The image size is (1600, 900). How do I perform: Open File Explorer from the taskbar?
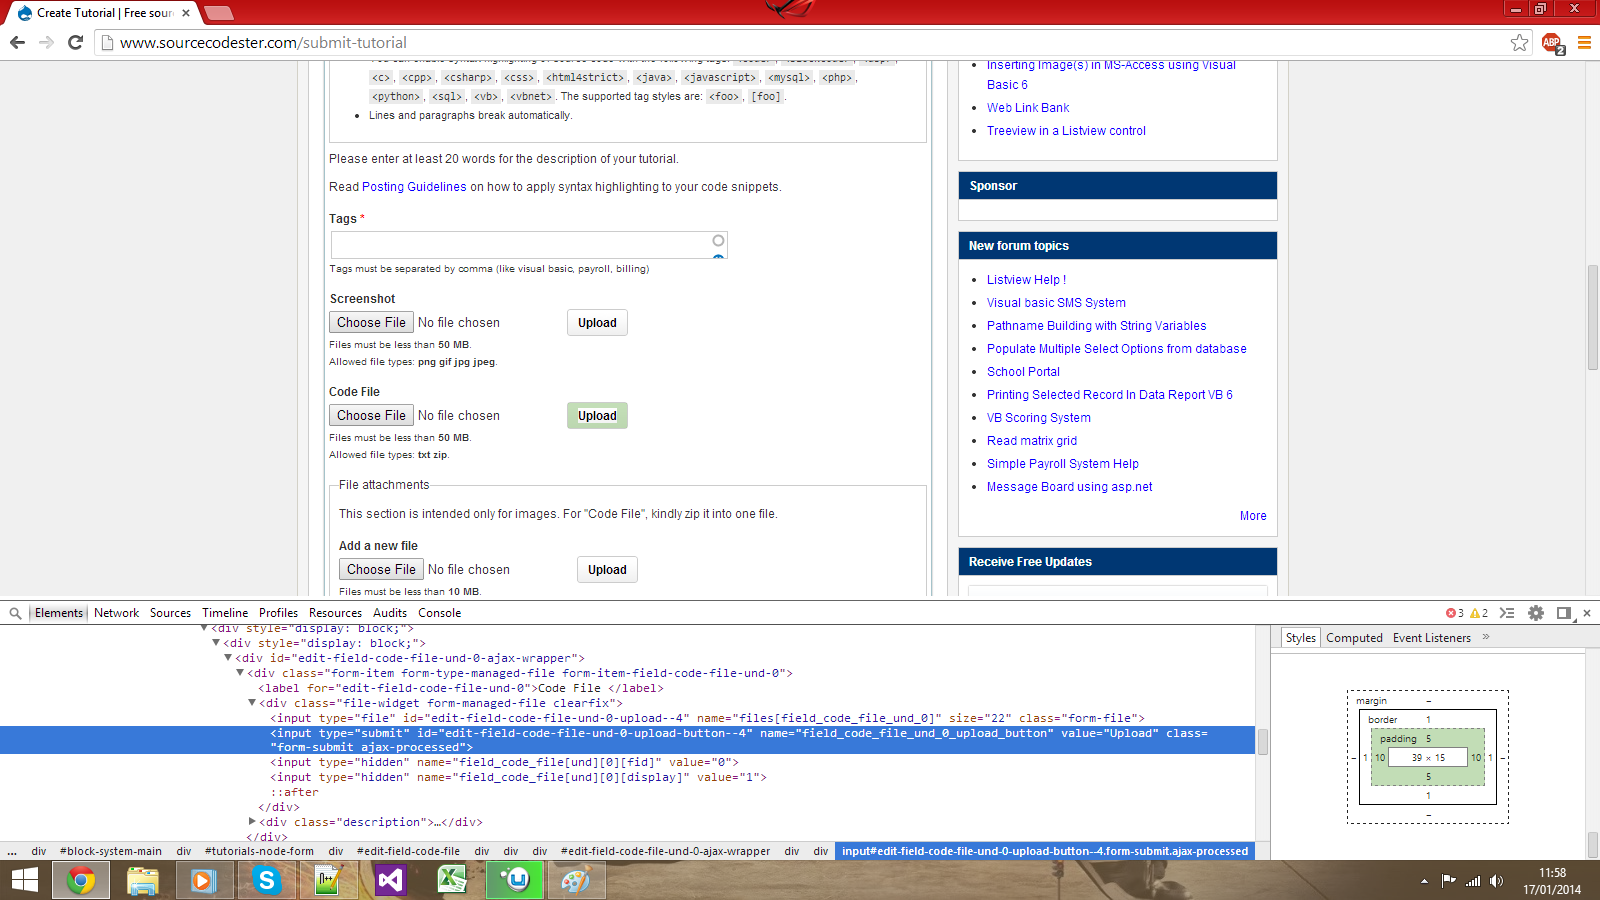(143, 880)
